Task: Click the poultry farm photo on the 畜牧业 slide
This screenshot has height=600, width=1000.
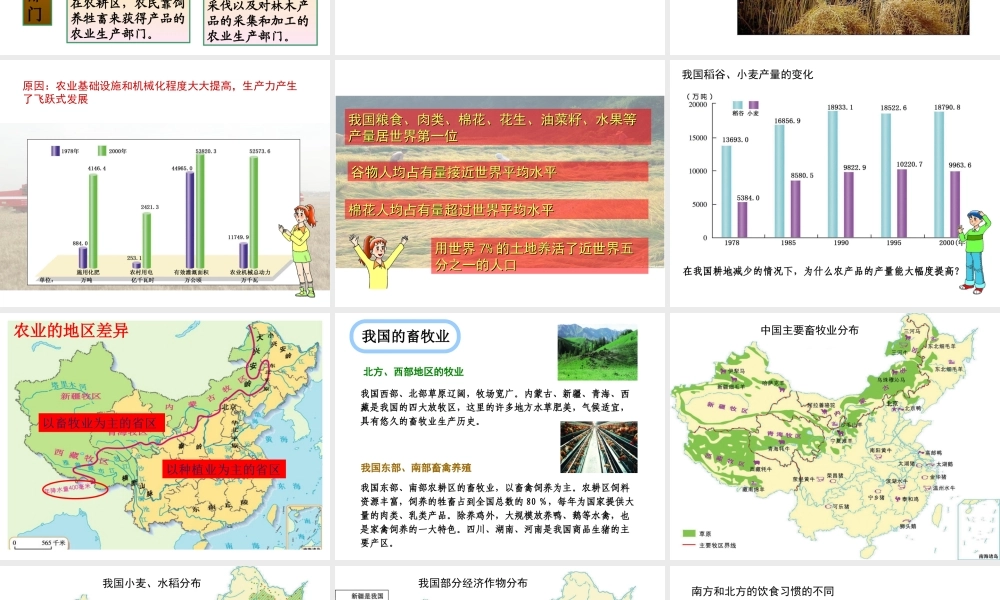Action: tap(599, 447)
